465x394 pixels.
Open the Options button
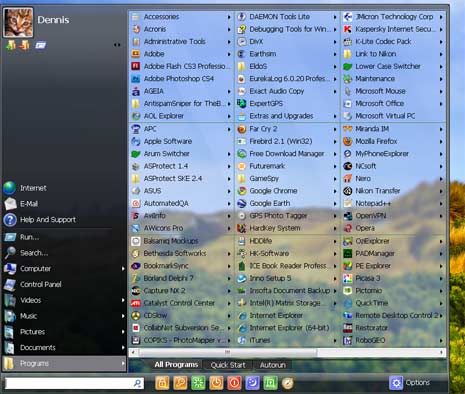(x=410, y=383)
